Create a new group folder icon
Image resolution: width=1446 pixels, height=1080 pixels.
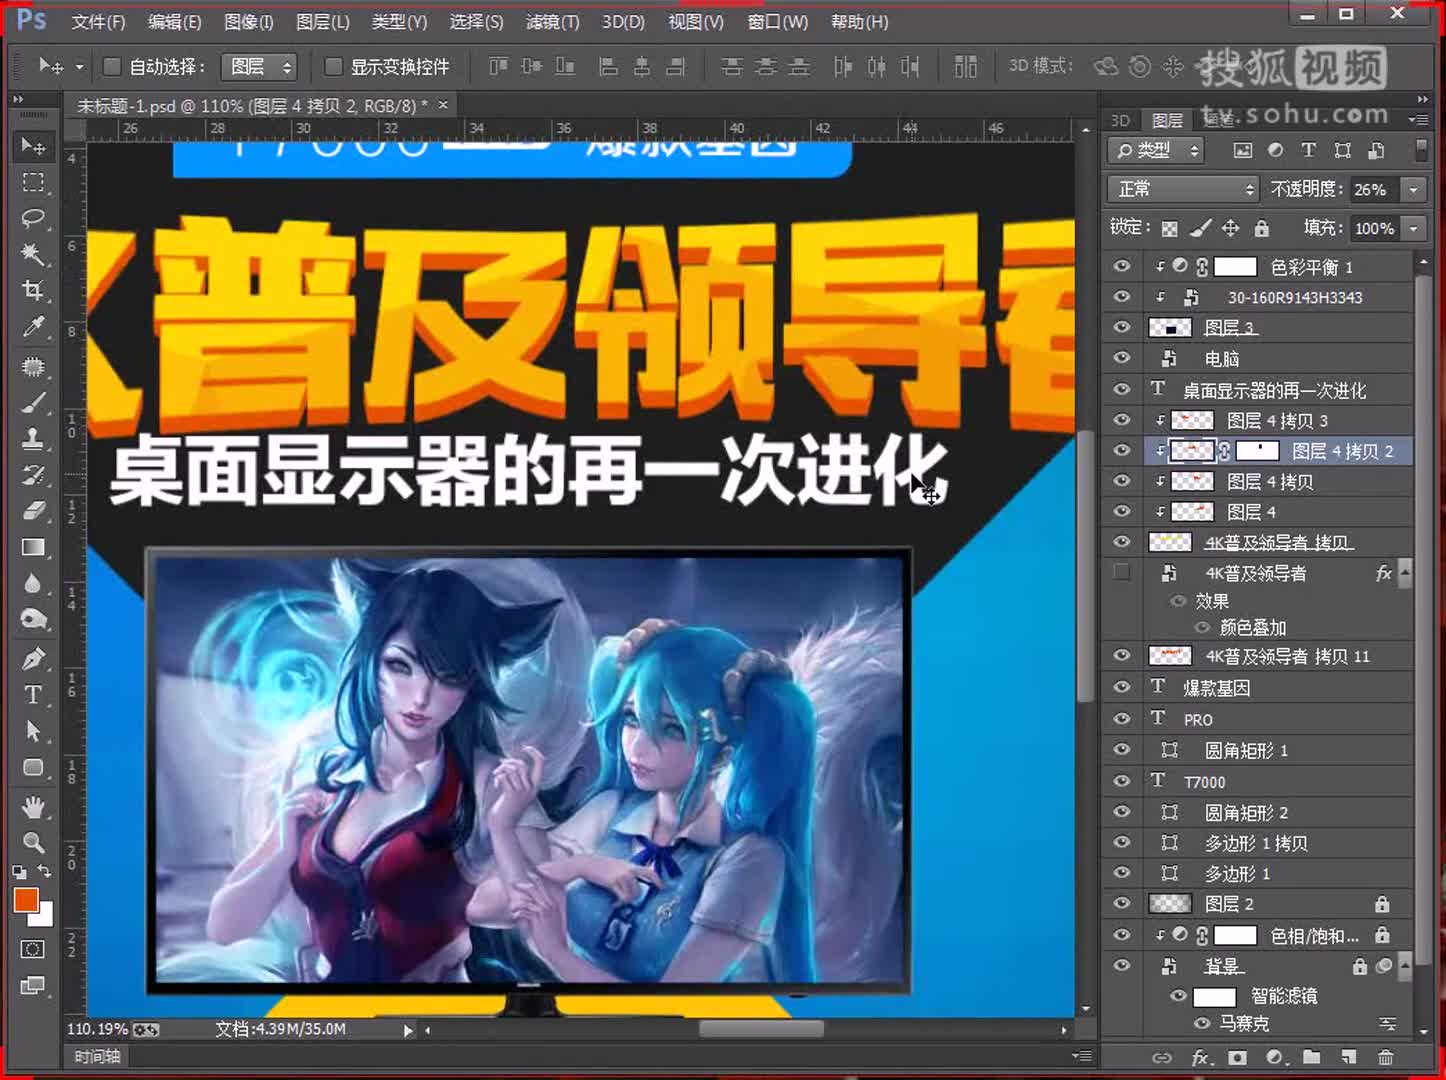1311,1057
